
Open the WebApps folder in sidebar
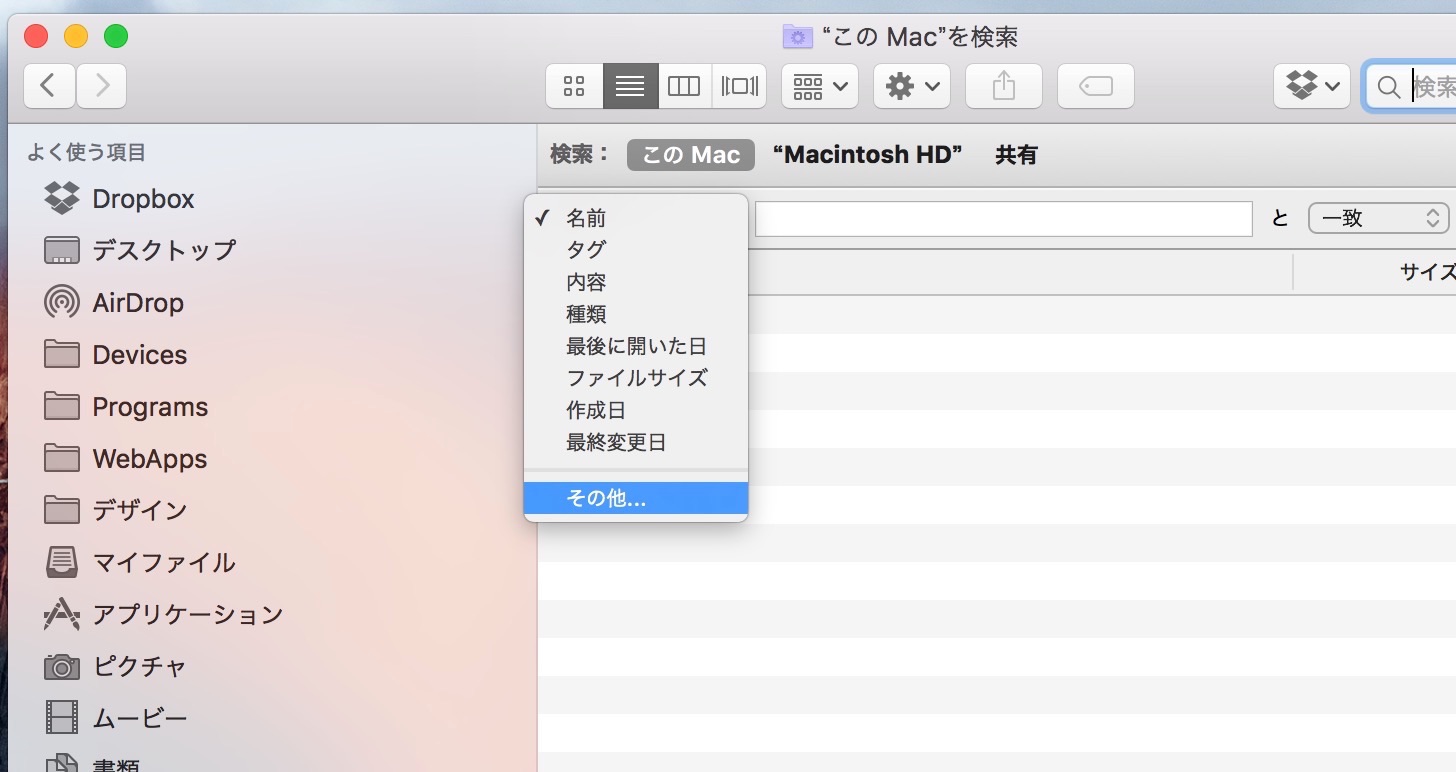tap(126, 458)
